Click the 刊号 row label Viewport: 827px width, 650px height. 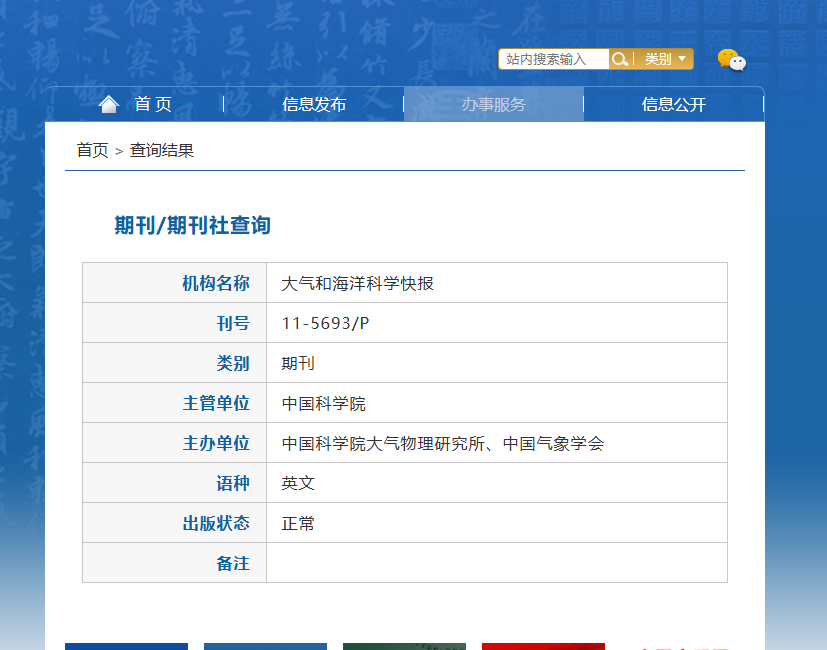[233, 323]
